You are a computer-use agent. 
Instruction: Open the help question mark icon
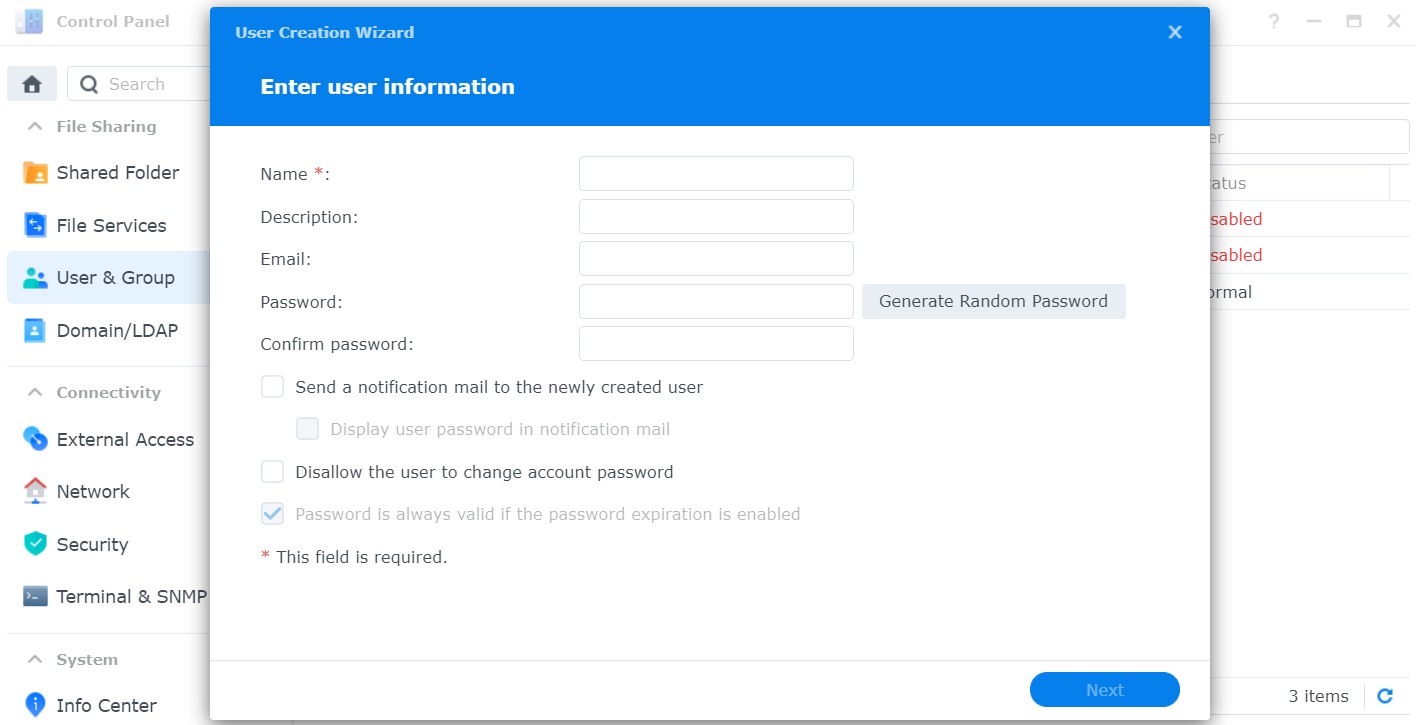coord(1274,21)
